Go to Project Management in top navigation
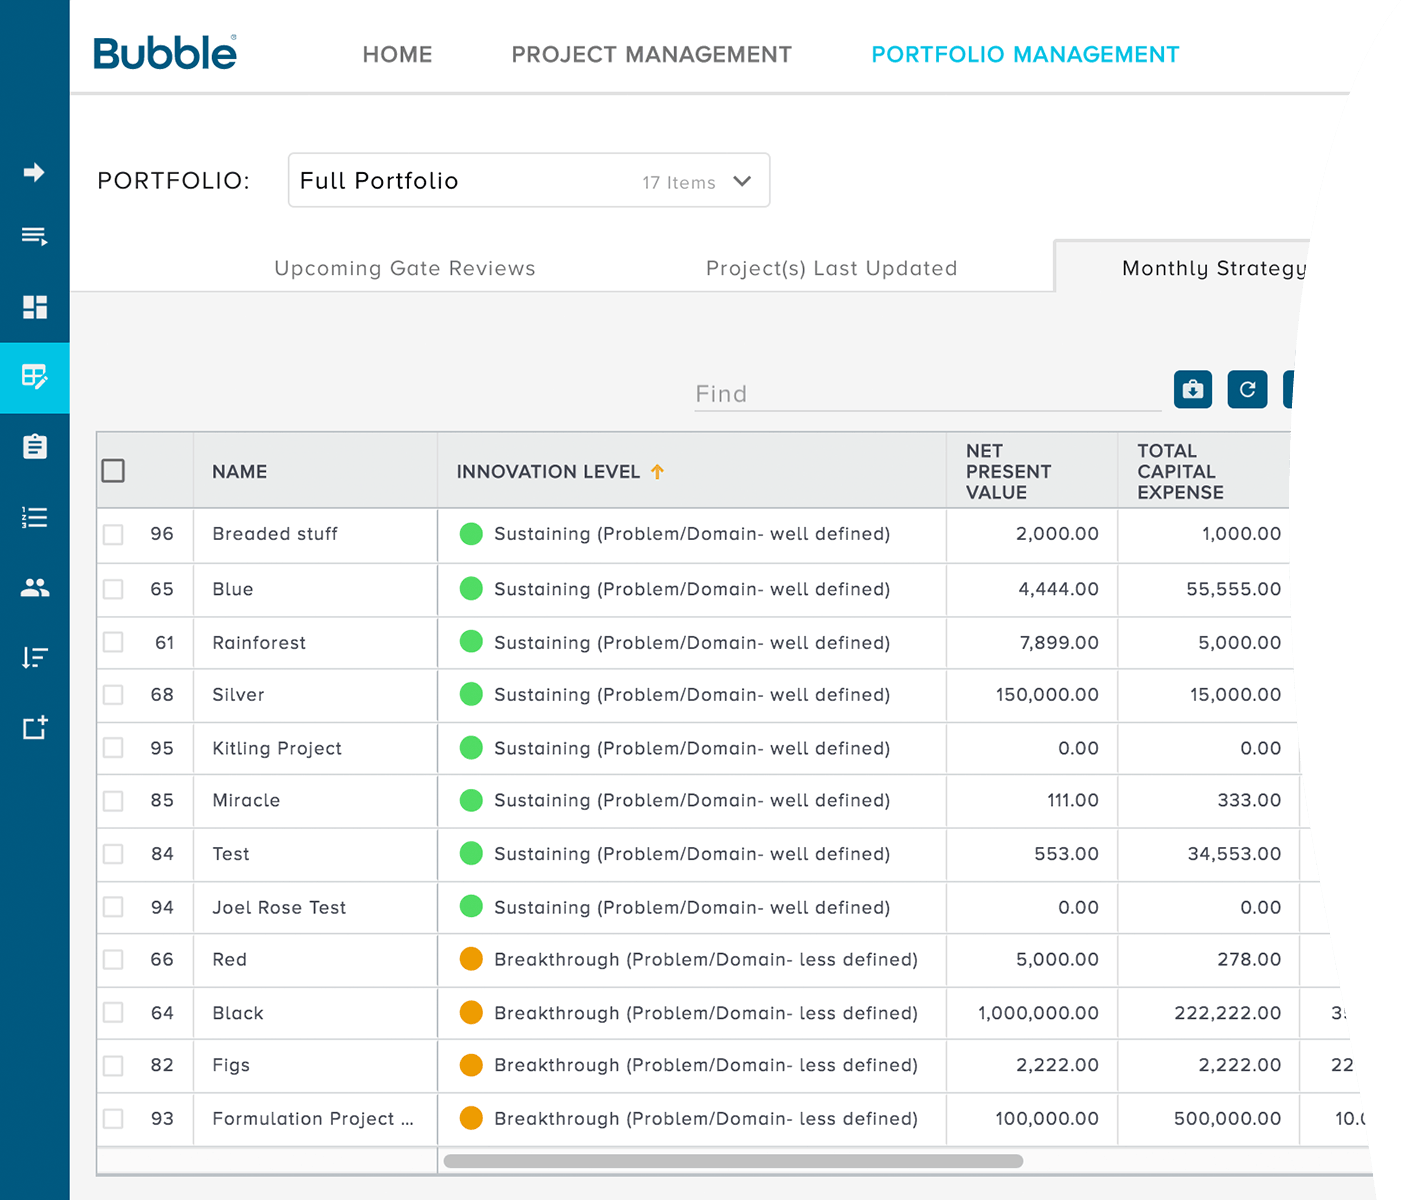The image size is (1401, 1200). tap(651, 55)
